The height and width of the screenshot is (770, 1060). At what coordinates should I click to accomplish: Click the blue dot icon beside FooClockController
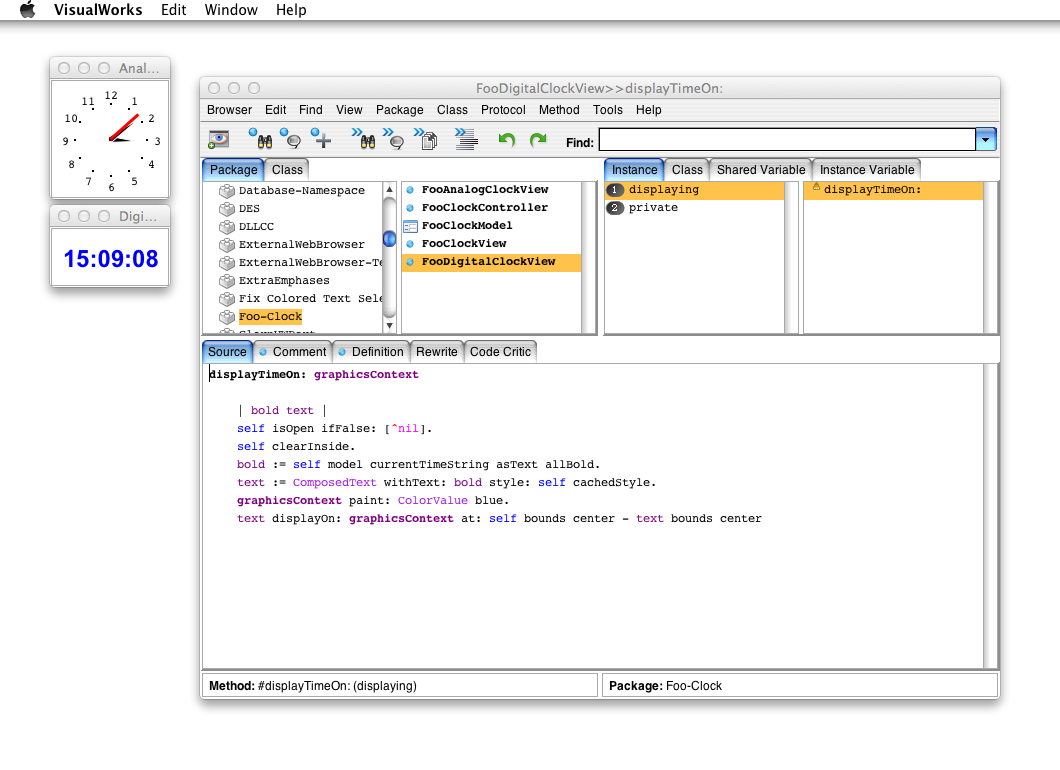[410, 208]
